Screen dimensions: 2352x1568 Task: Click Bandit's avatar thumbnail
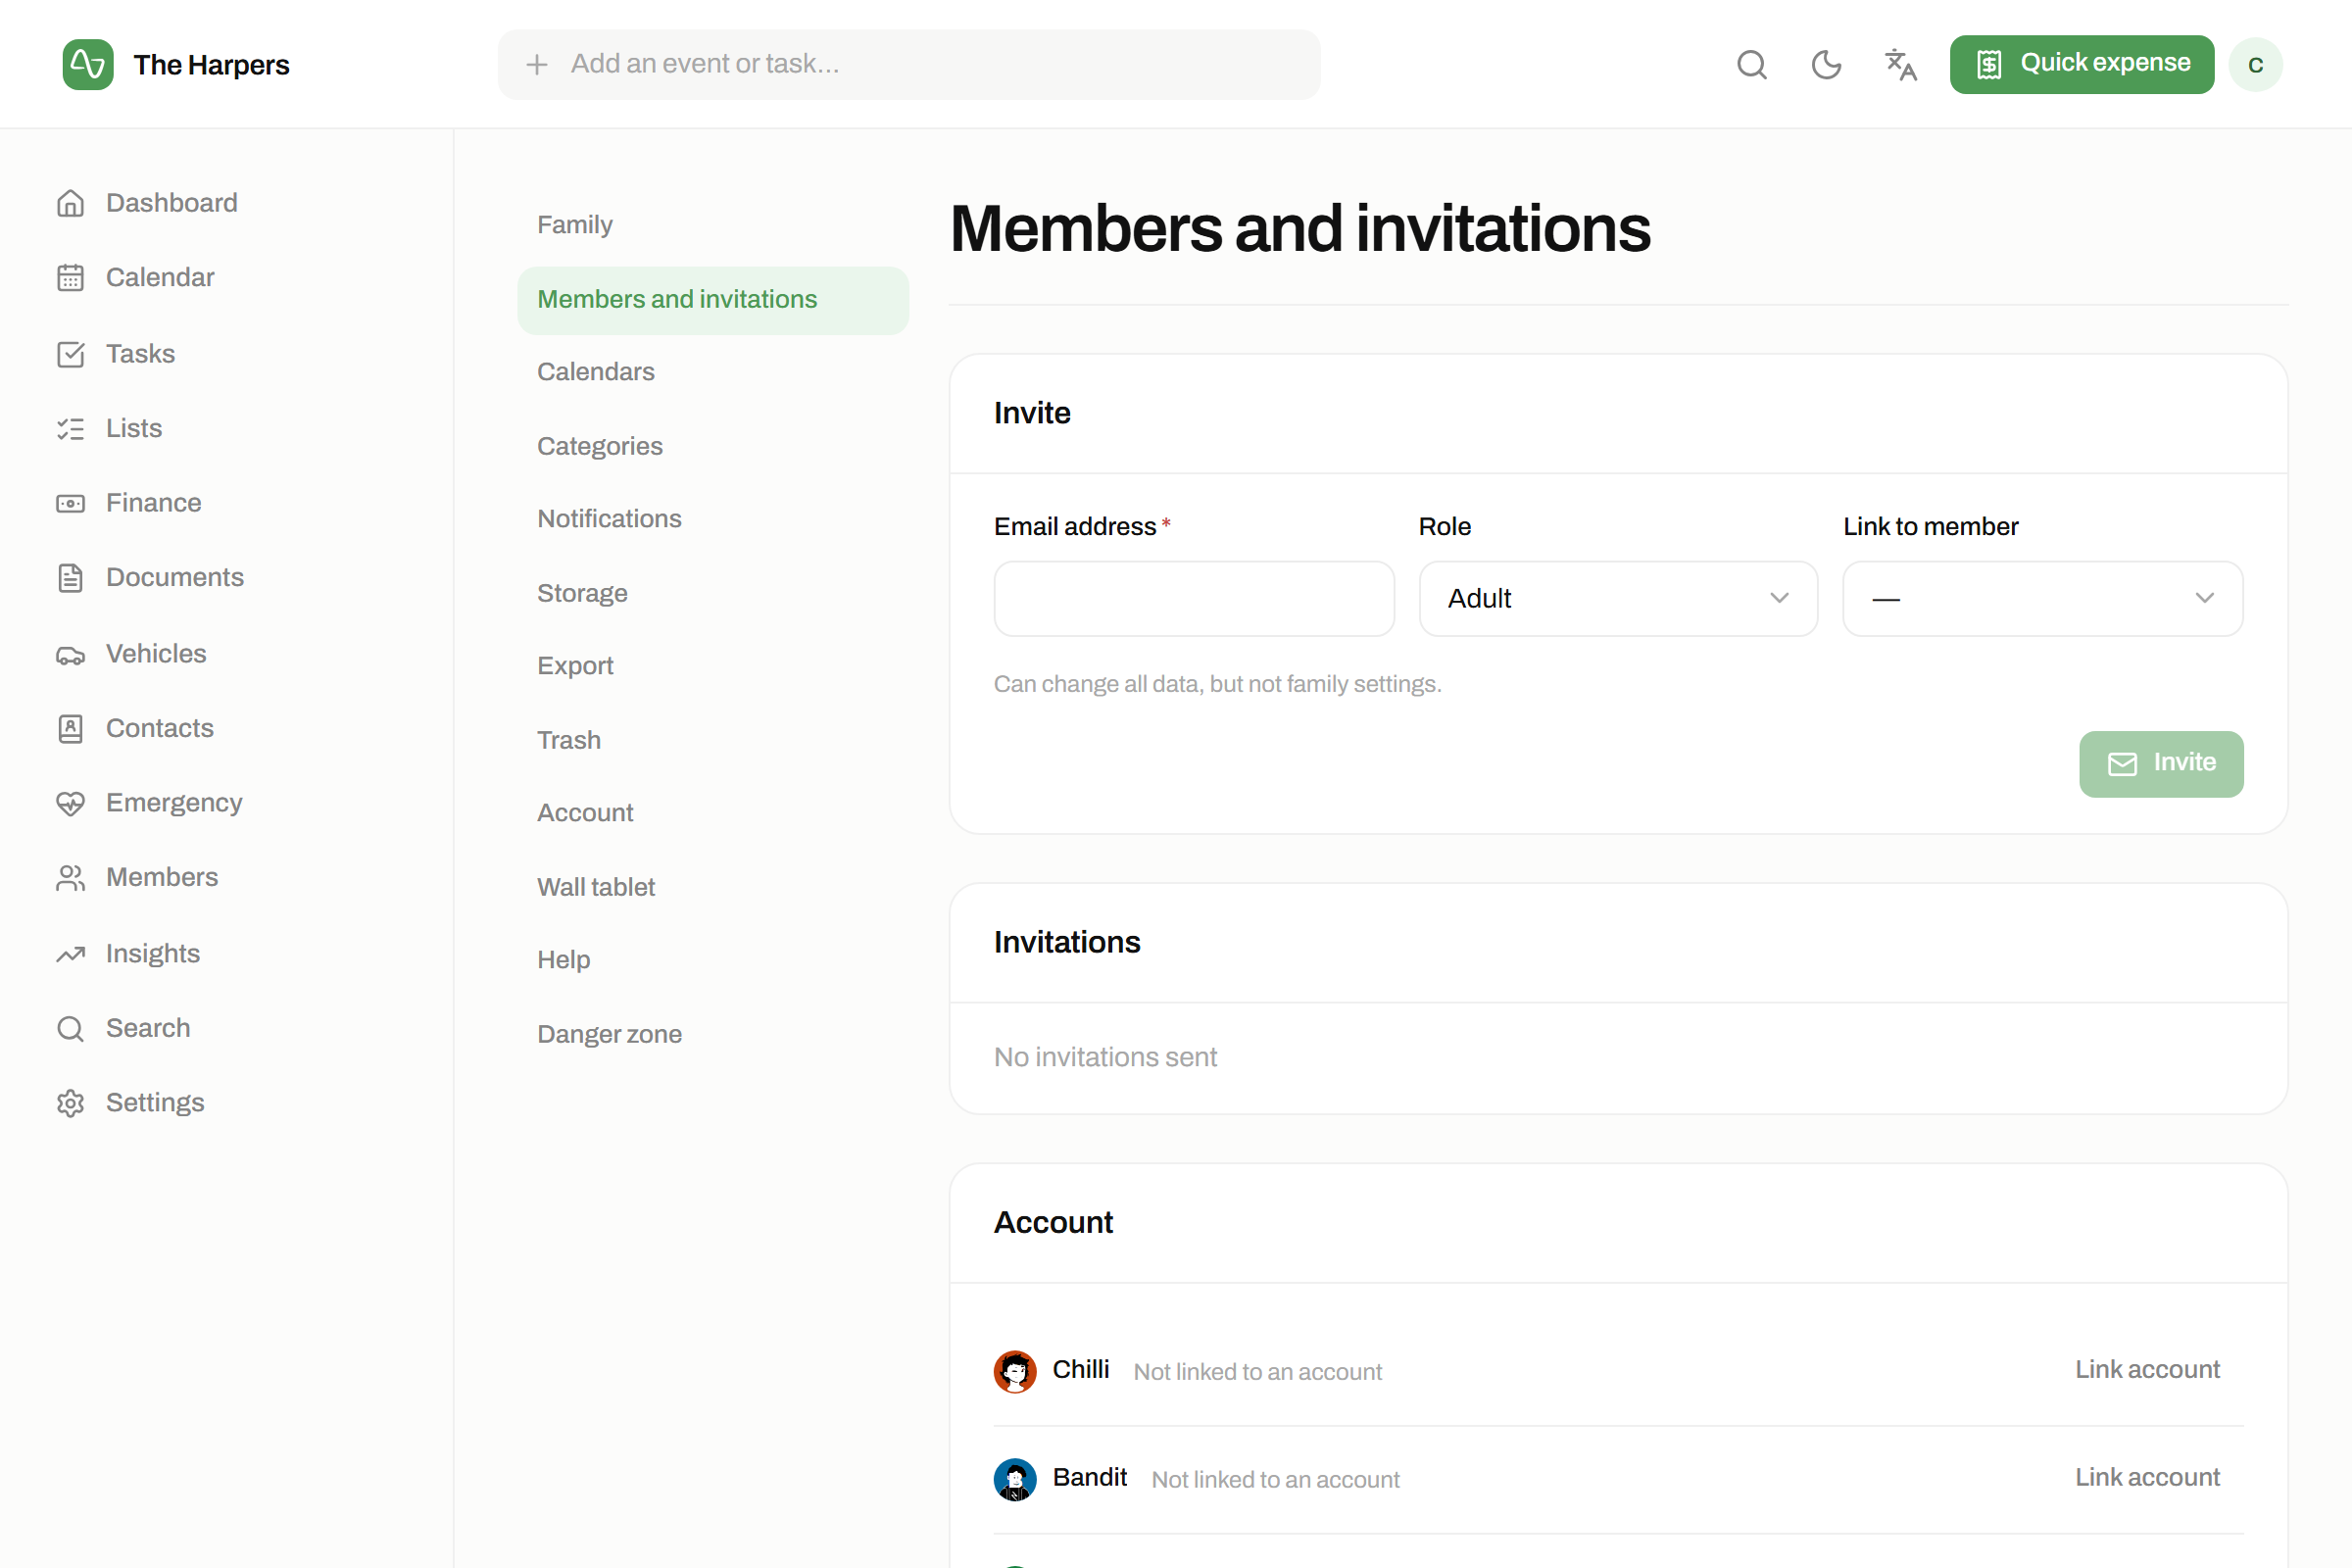(1015, 1480)
